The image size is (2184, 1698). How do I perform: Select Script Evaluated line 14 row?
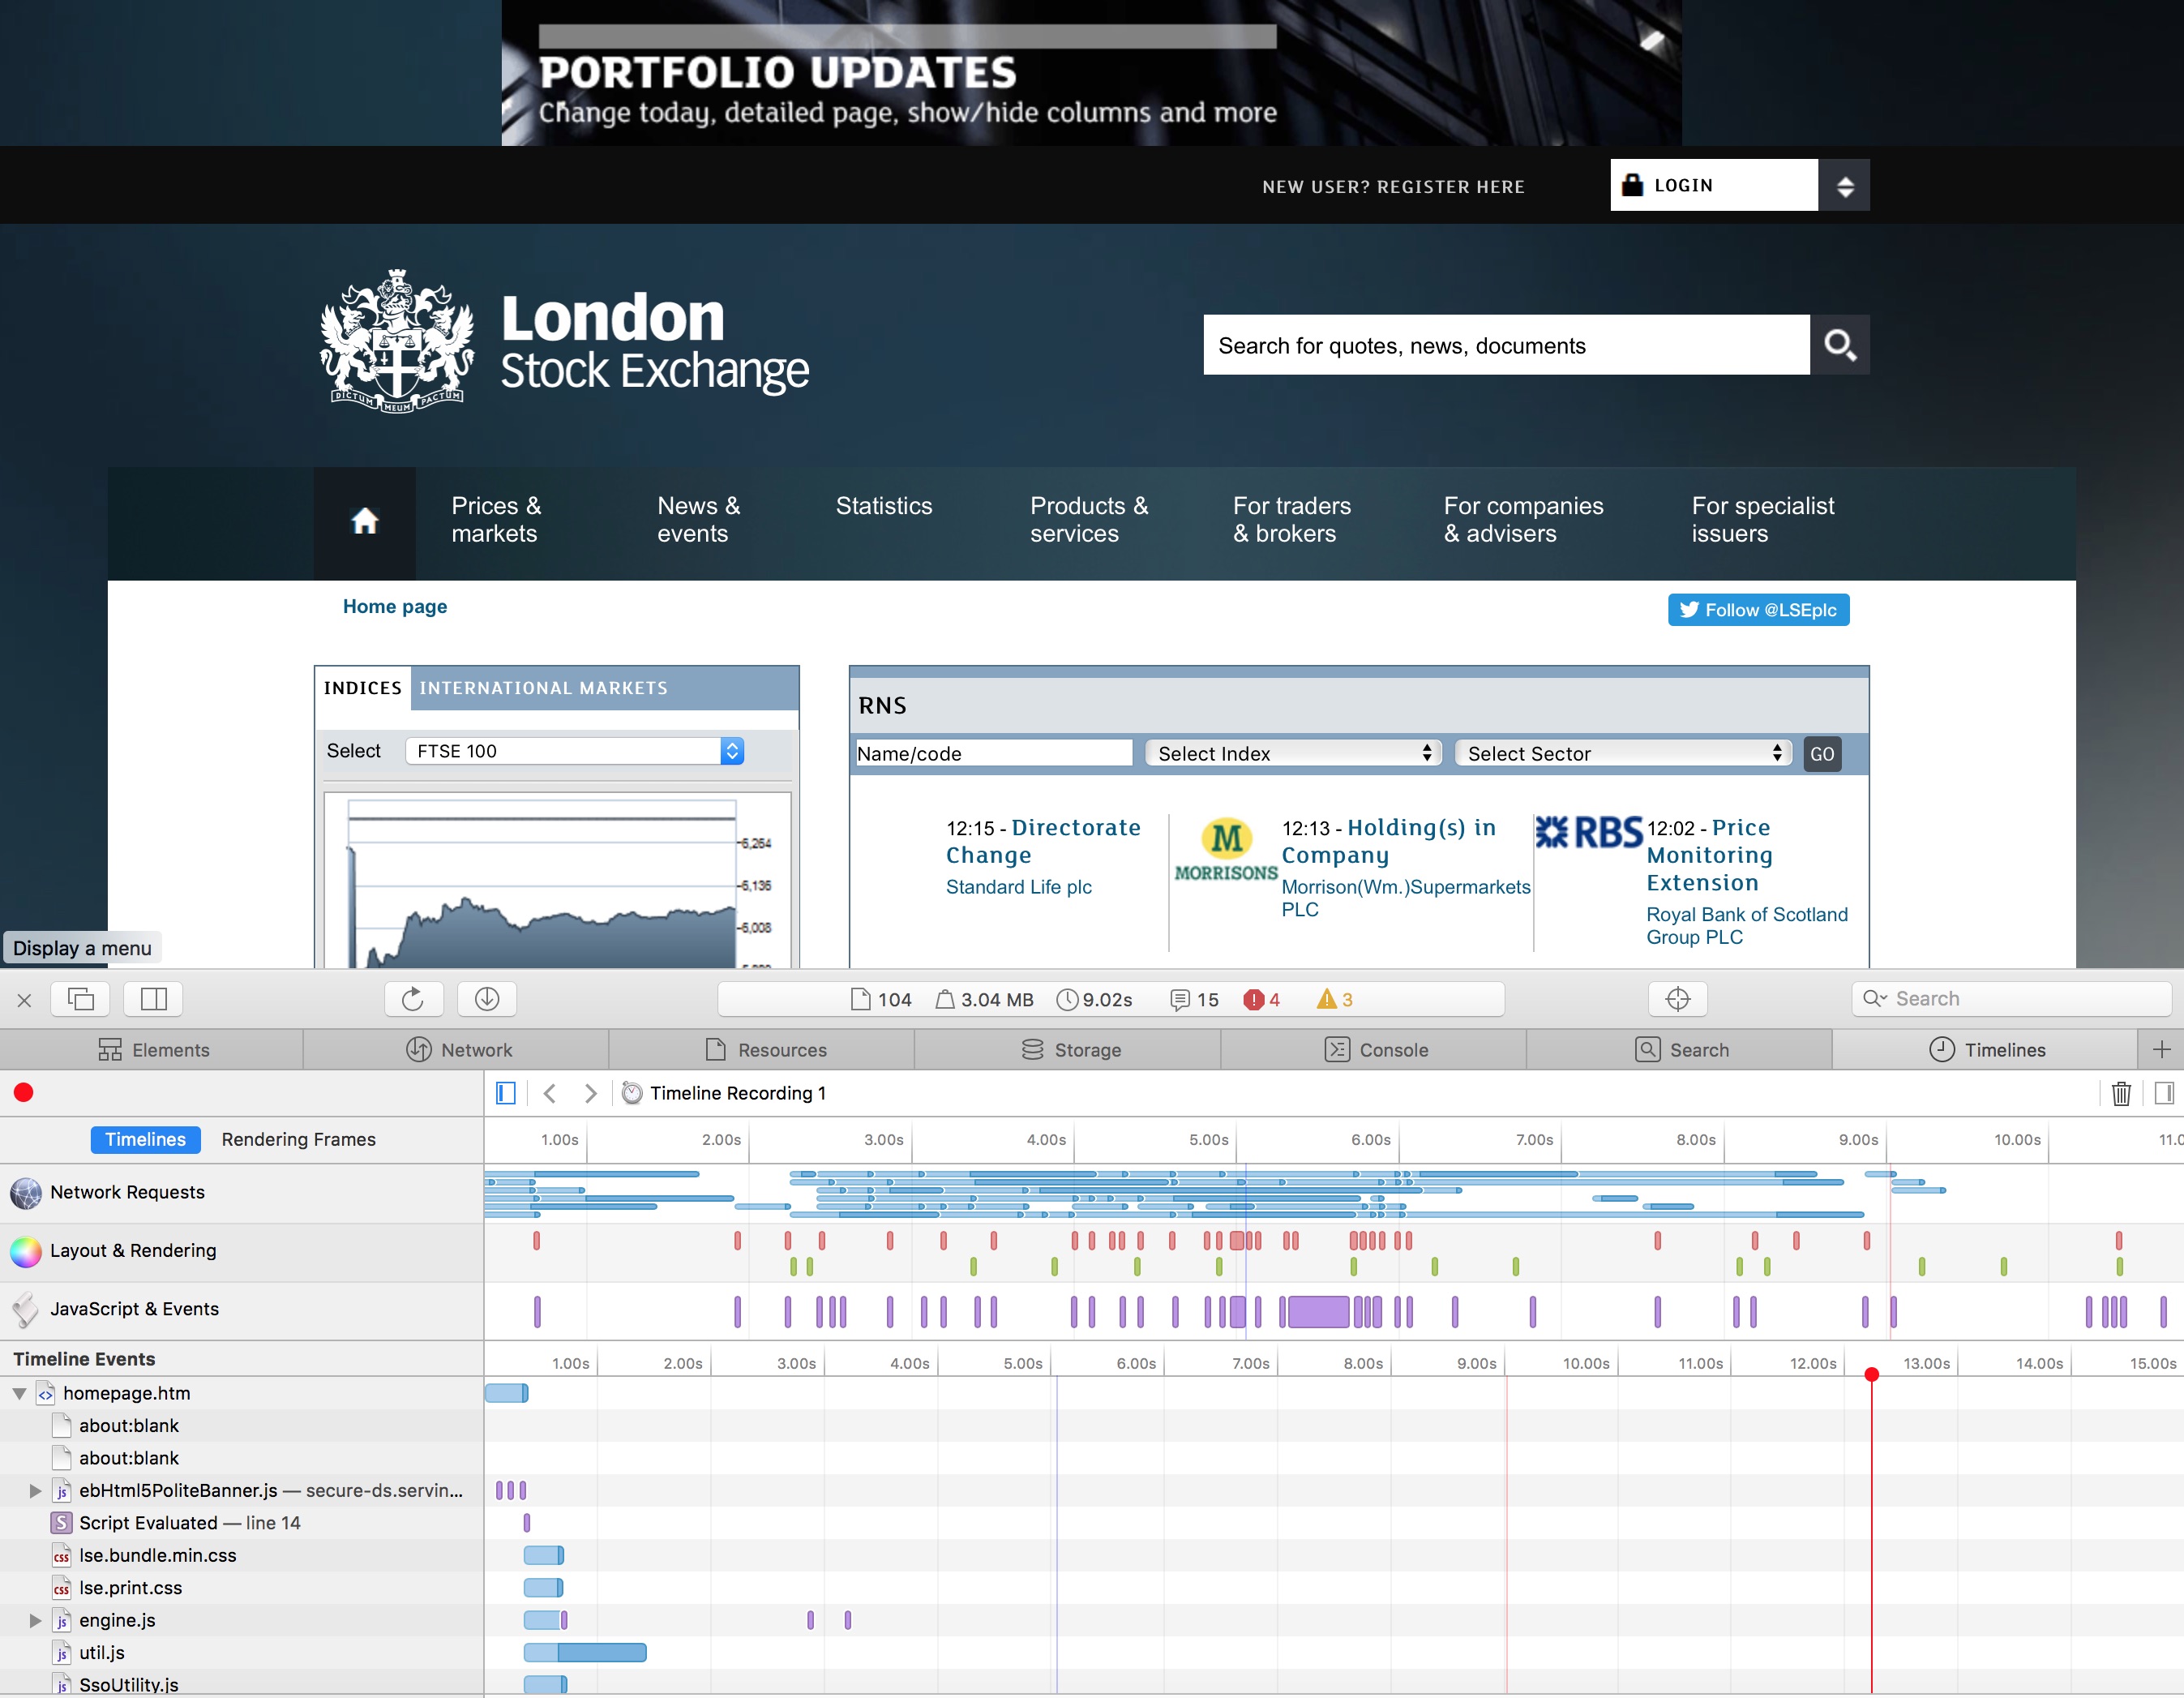(x=242, y=1523)
